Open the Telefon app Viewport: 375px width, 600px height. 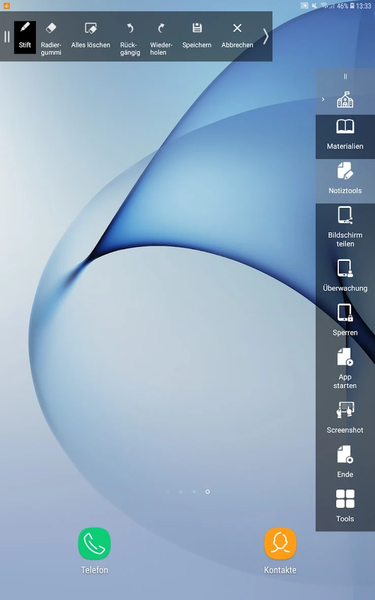coord(95,551)
